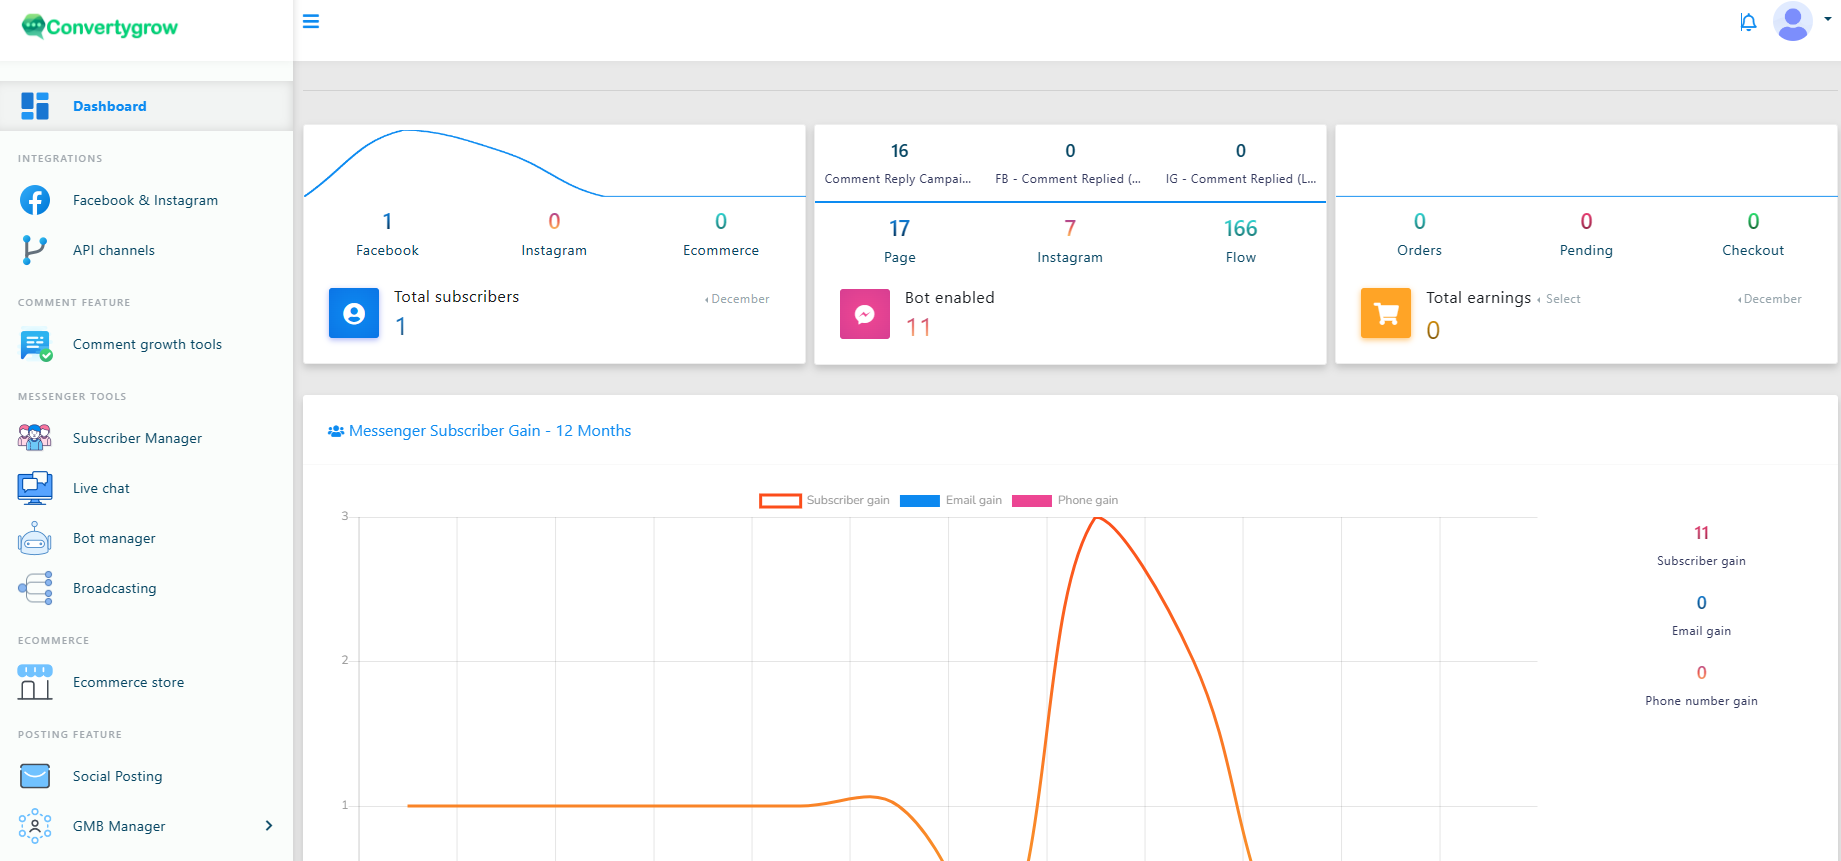Click the Page count 17
The image size is (1841, 861).
pyautogui.click(x=899, y=229)
